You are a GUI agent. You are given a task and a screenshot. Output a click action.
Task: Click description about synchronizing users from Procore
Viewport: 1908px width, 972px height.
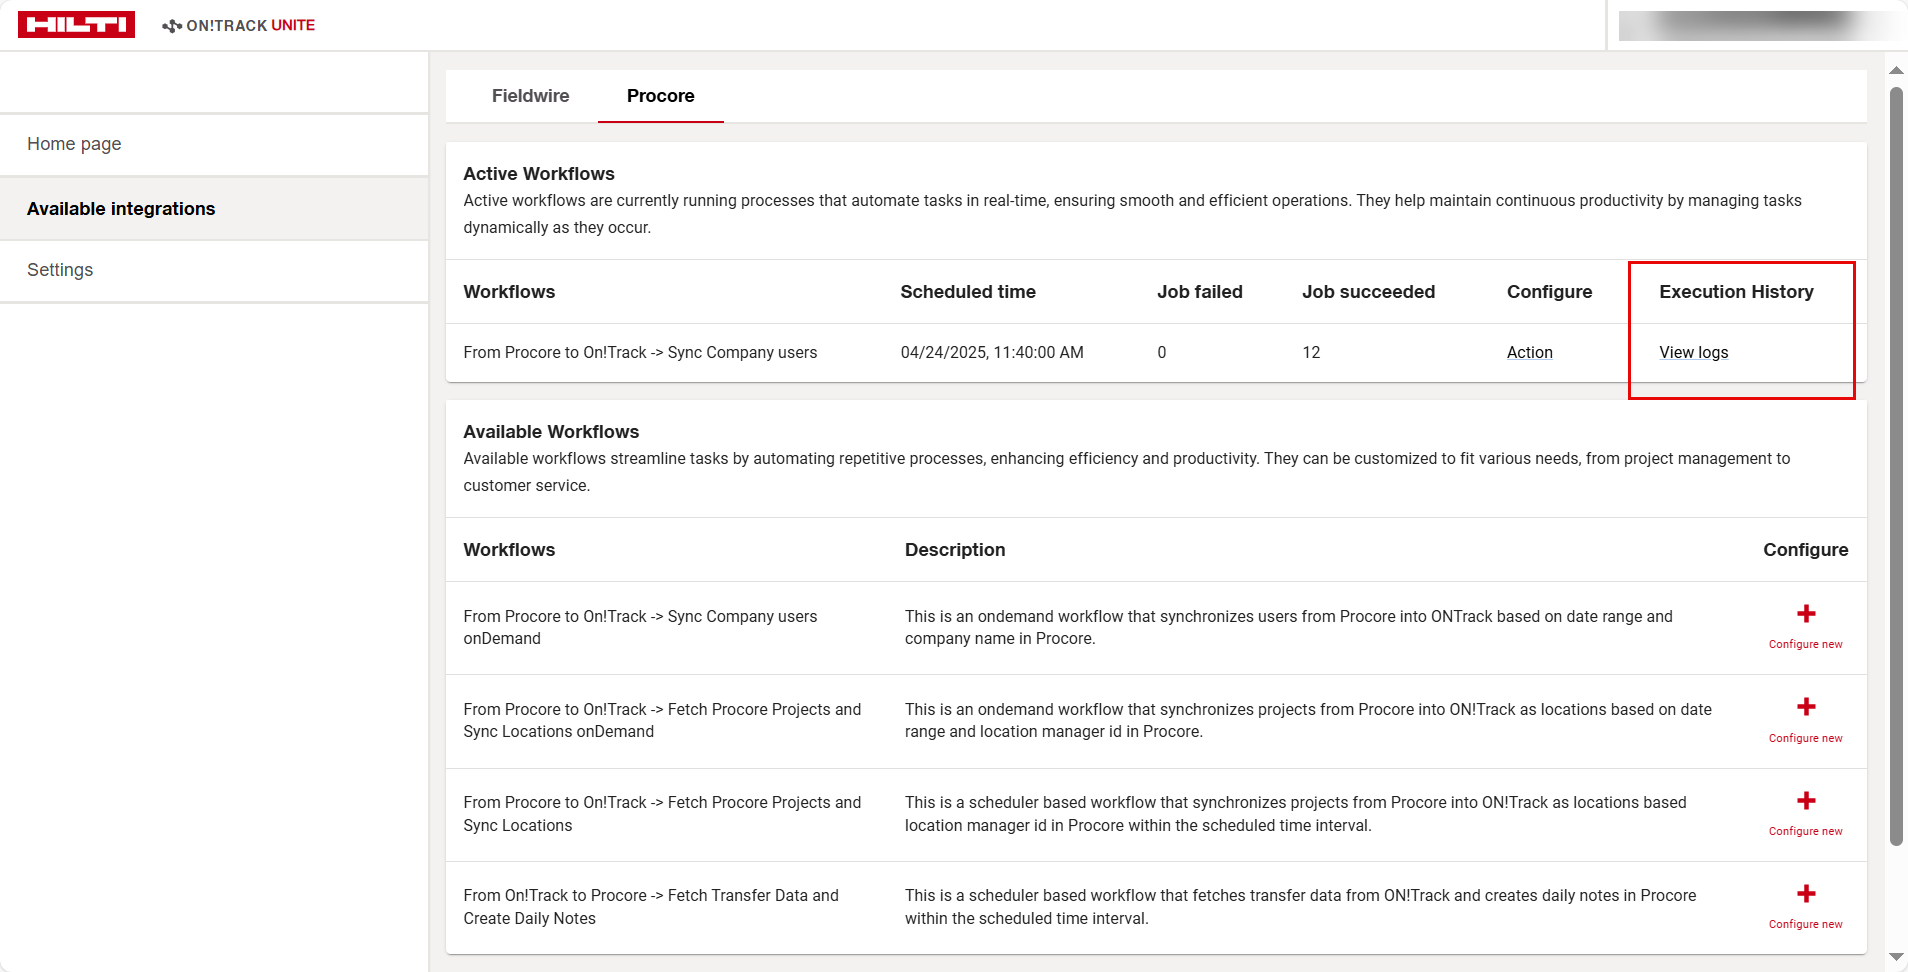coord(1288,628)
